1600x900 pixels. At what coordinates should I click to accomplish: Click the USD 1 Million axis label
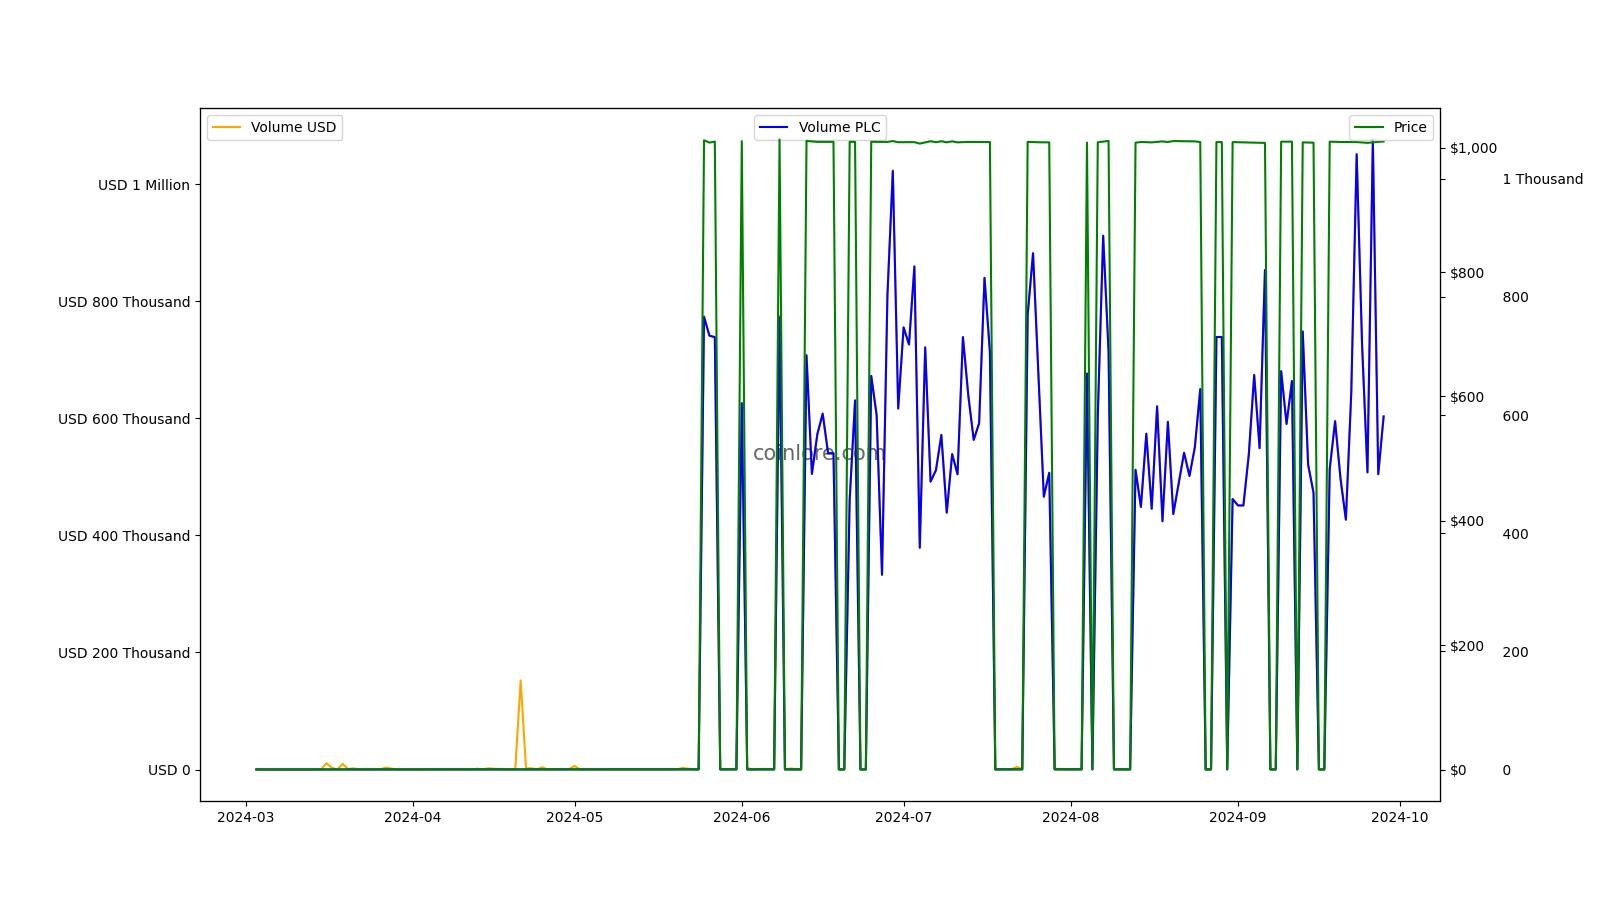tap(144, 185)
